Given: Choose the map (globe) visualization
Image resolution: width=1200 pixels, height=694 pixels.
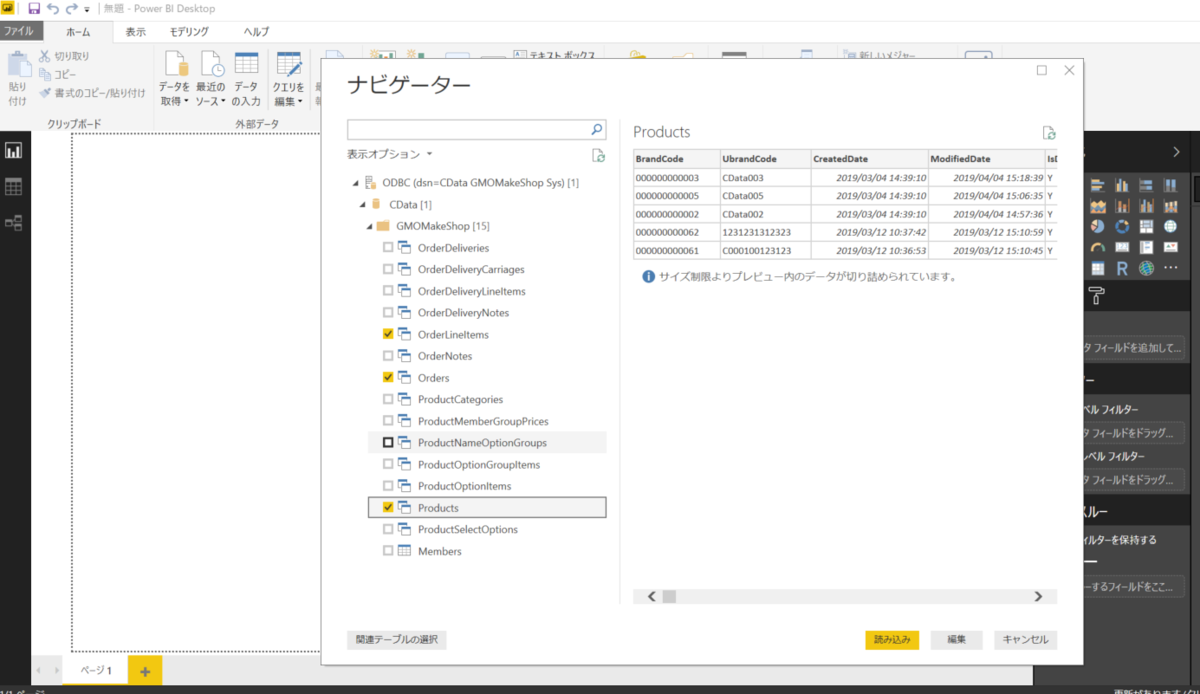Looking at the screenshot, I should click(1170, 227).
